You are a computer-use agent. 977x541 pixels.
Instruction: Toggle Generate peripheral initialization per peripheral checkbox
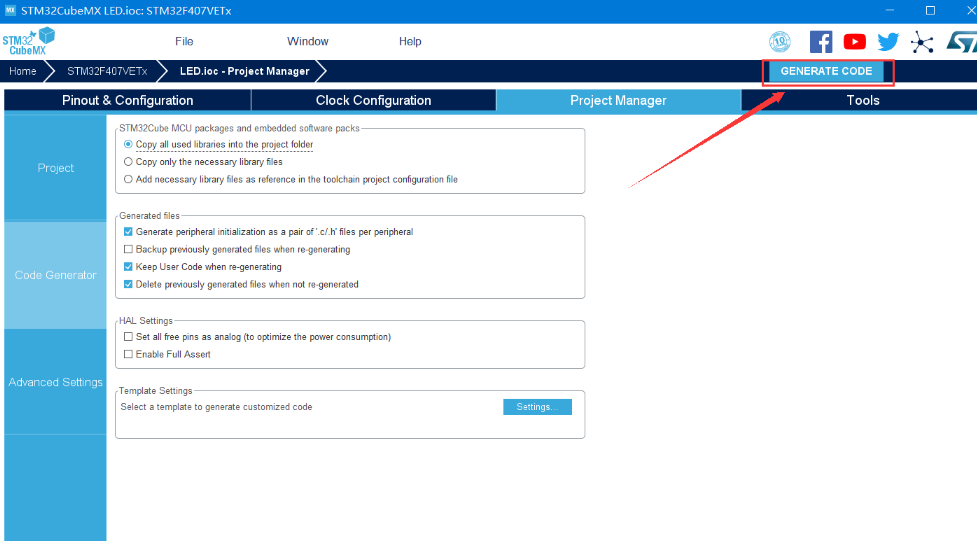click(128, 231)
